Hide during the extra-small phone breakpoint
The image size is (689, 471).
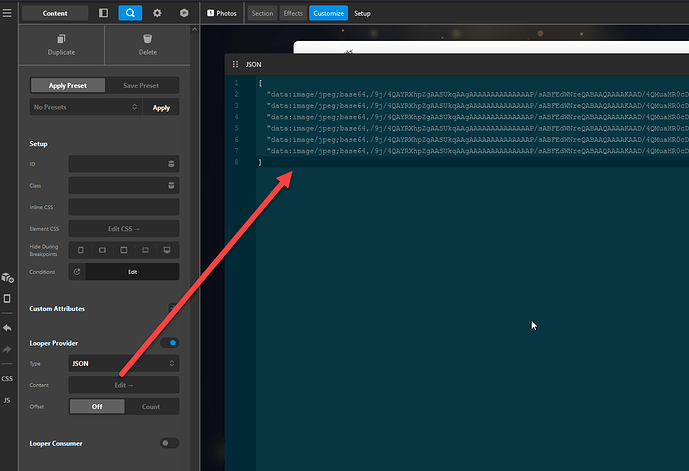point(80,250)
